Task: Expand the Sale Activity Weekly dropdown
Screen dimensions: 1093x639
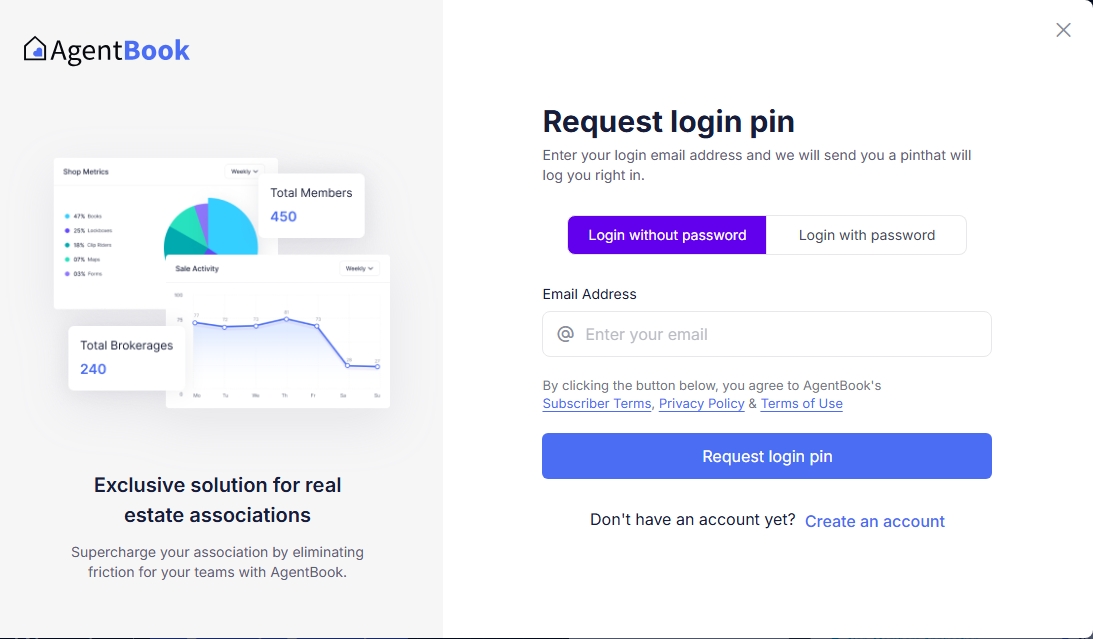Action: pos(359,268)
